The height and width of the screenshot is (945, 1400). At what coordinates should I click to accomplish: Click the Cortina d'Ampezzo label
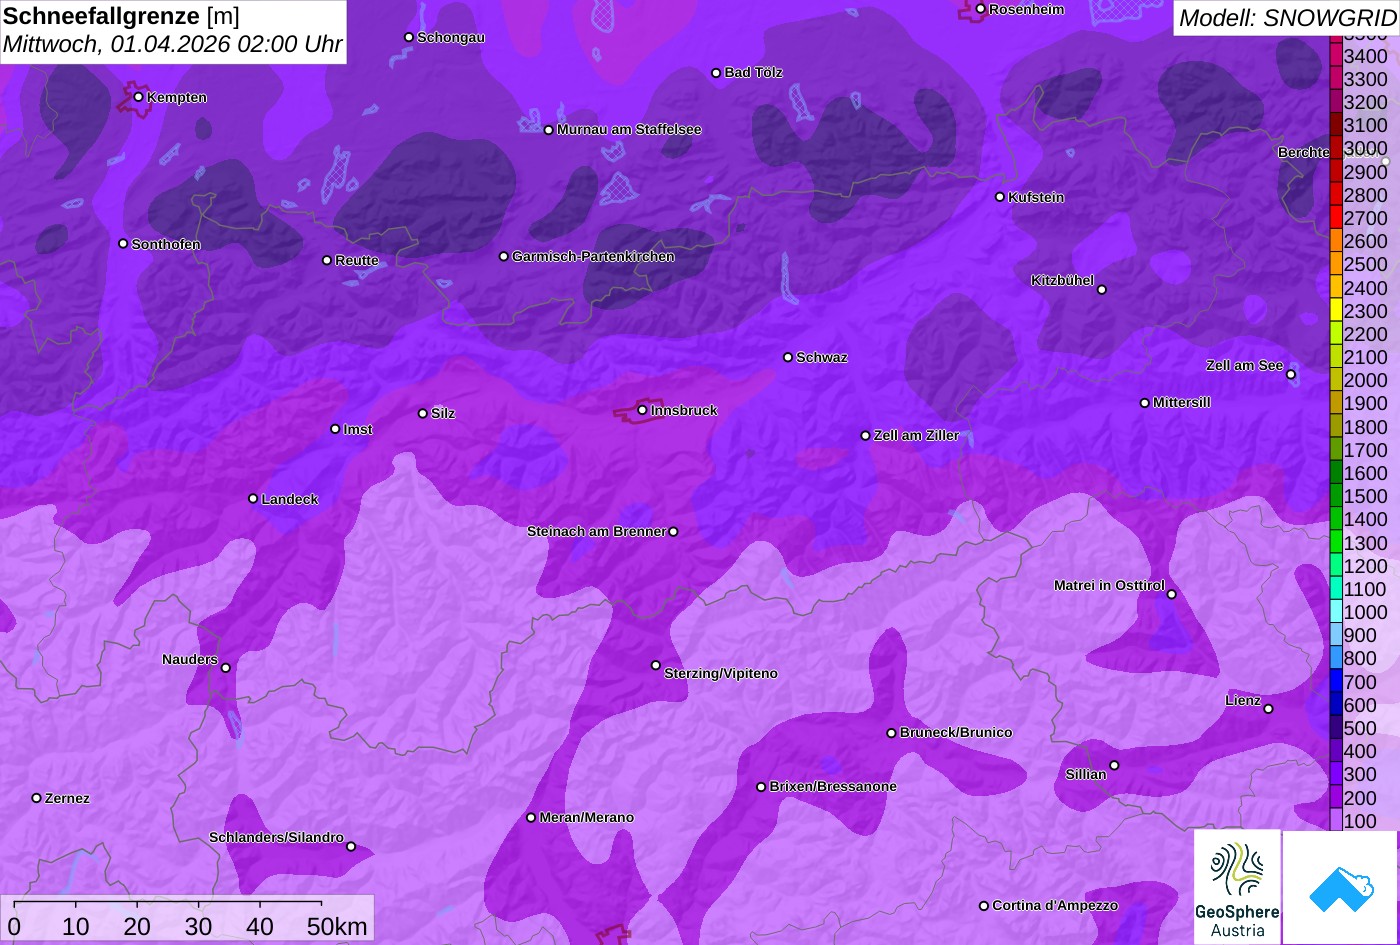[1055, 905]
